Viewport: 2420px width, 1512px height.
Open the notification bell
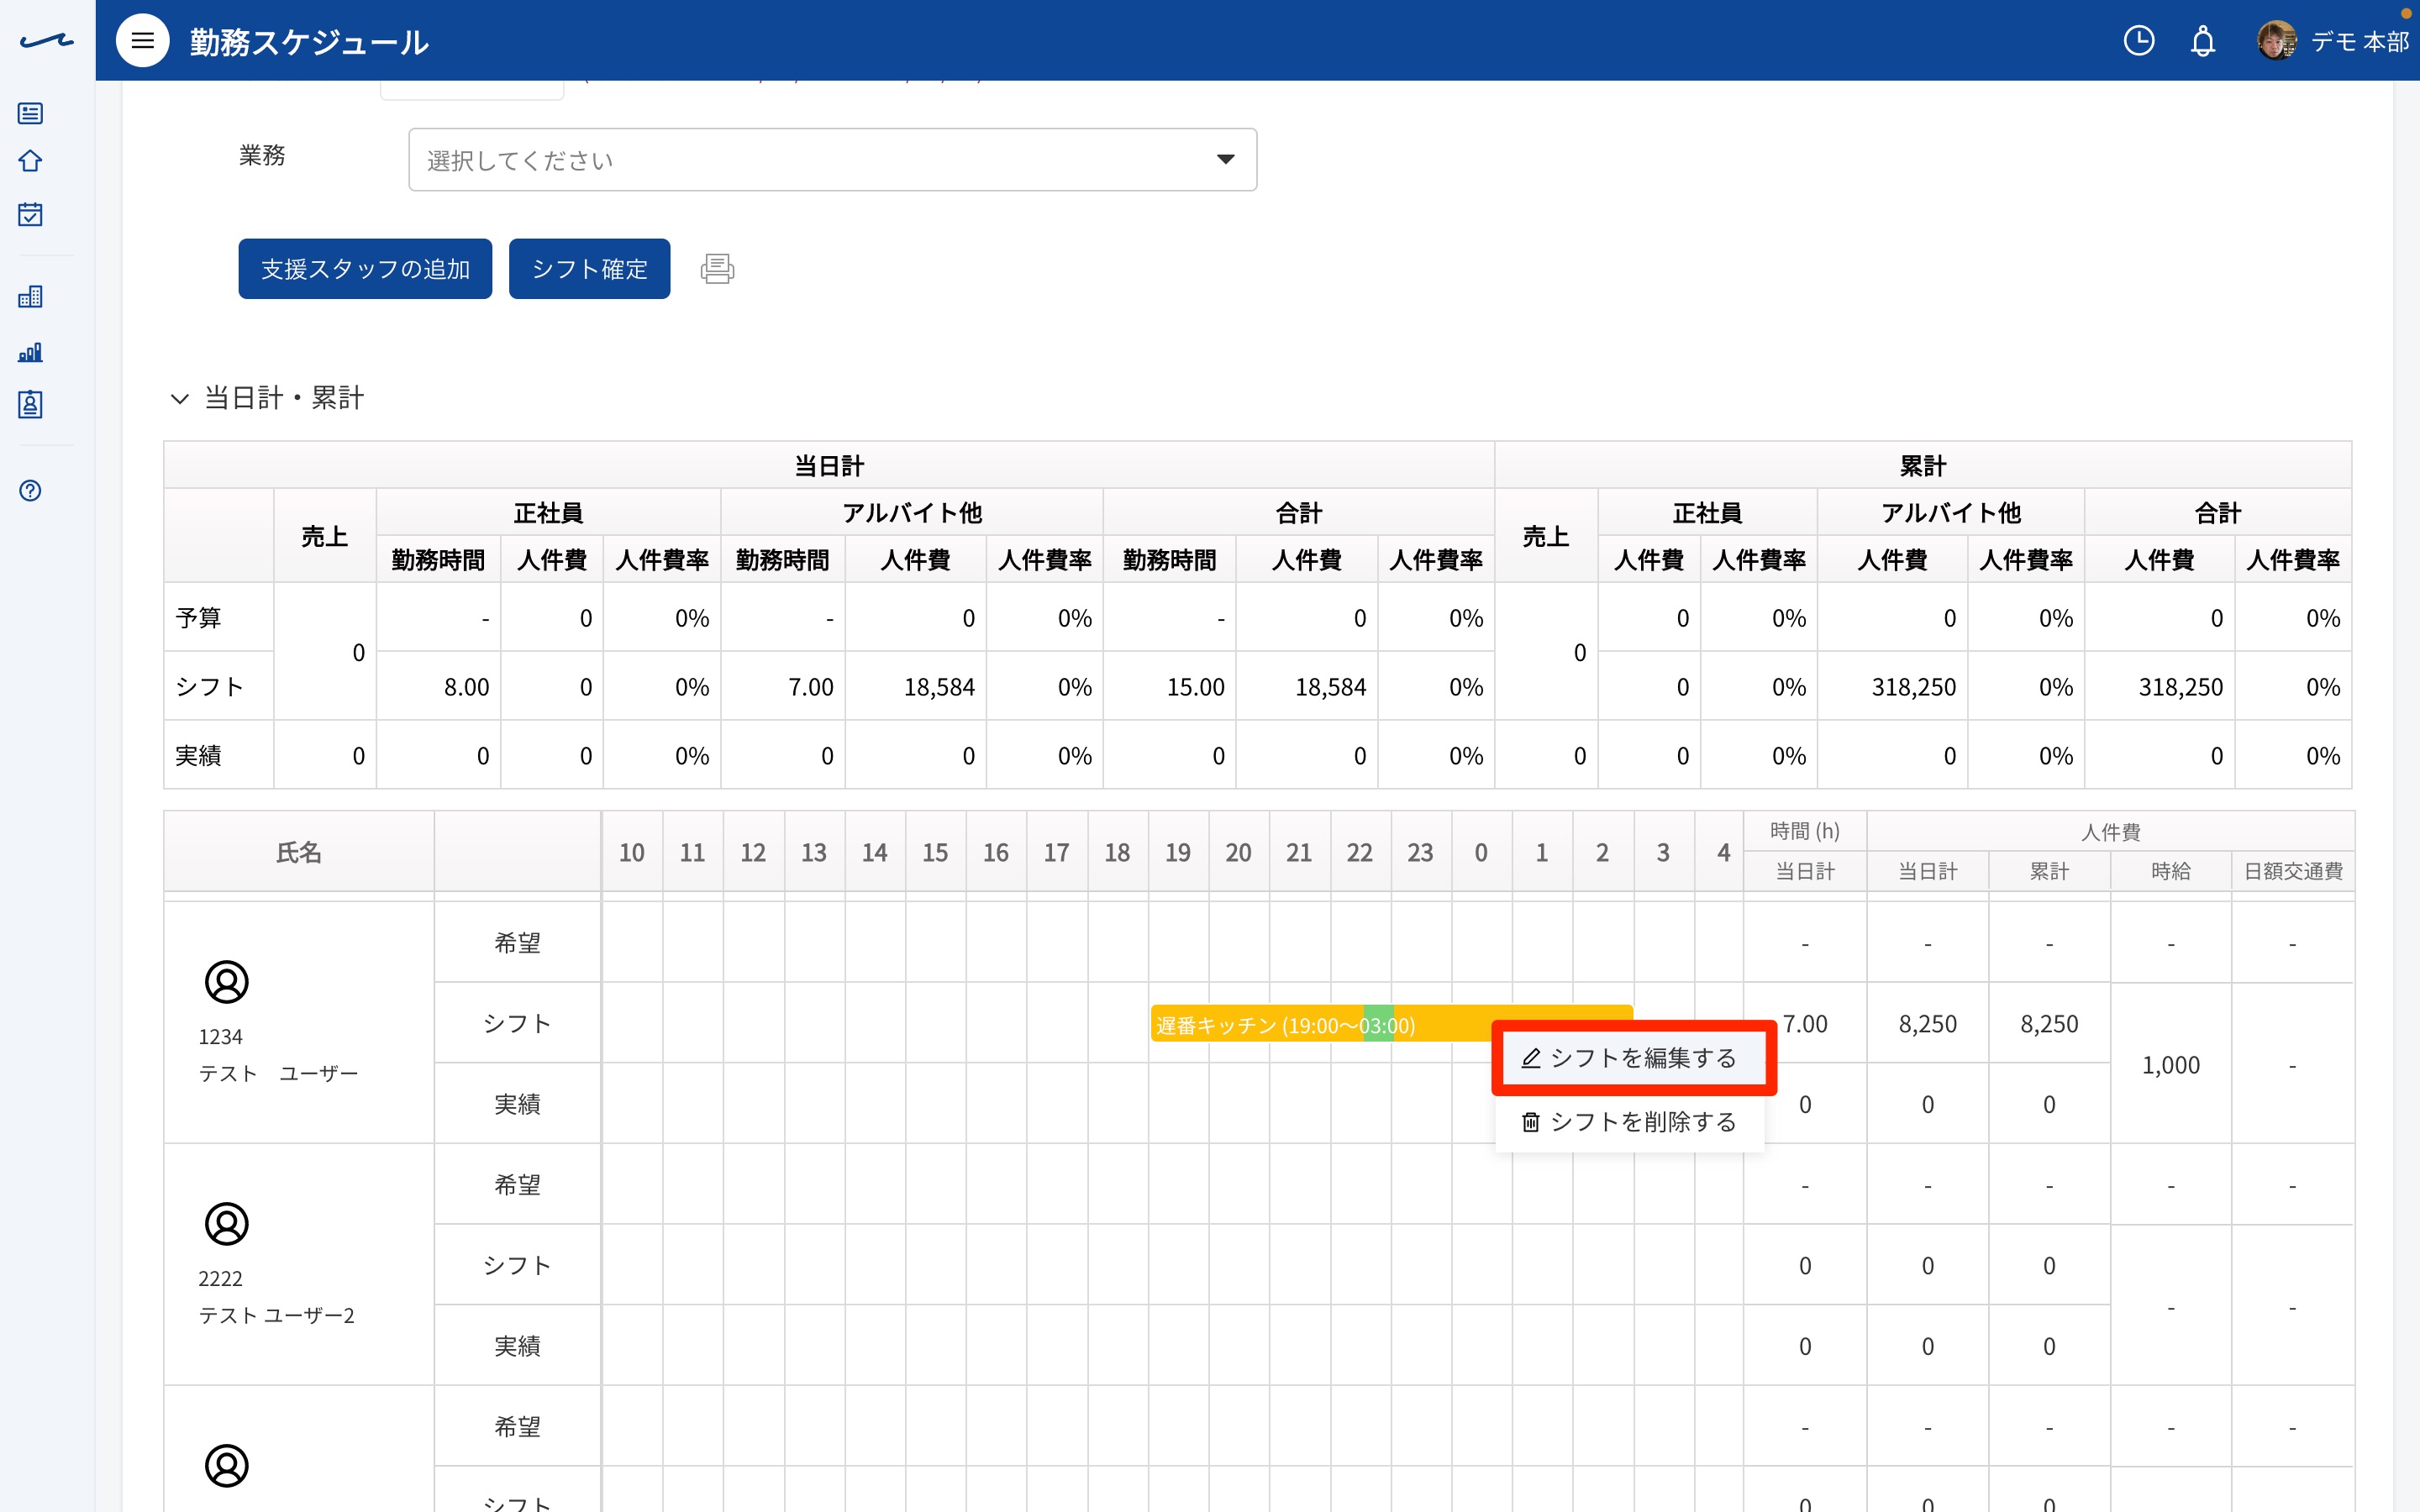coord(2203,41)
